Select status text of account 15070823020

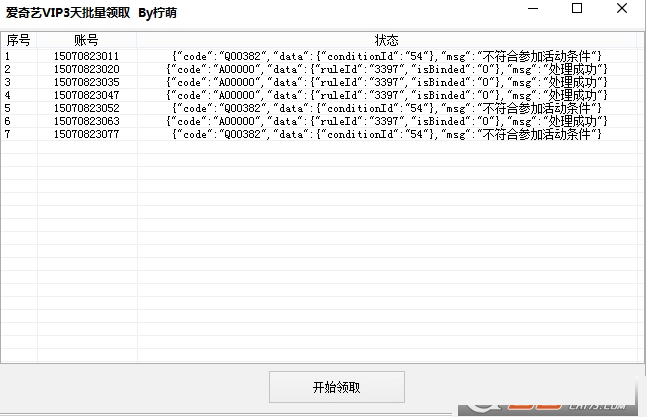pos(387,69)
